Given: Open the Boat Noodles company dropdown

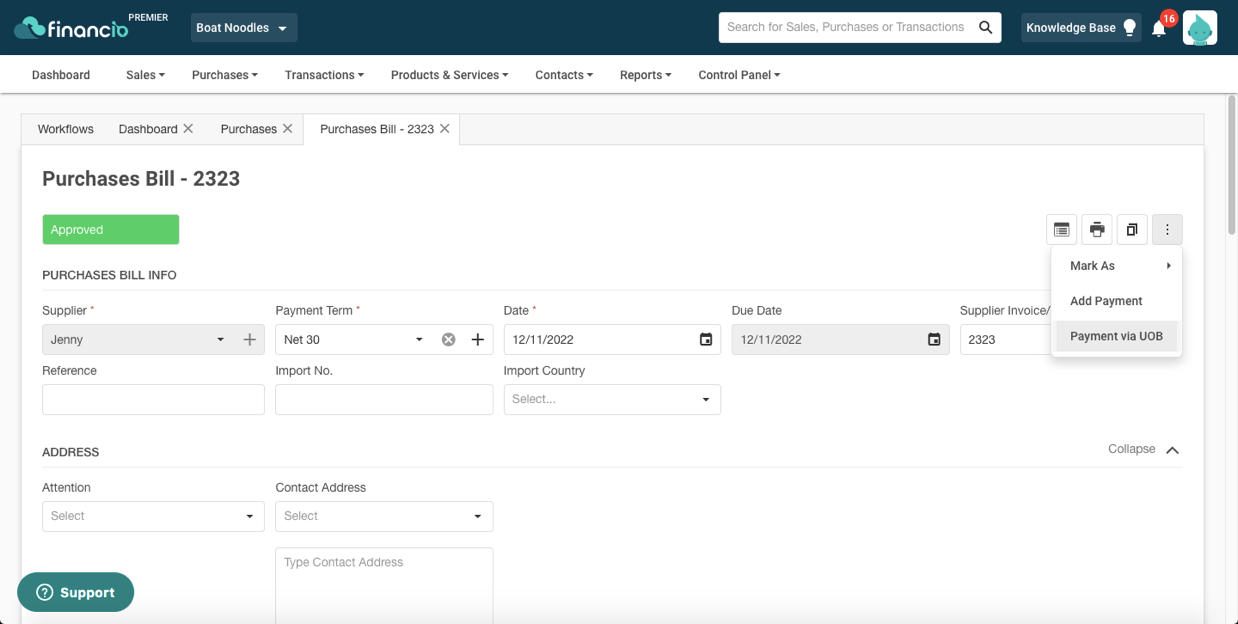Looking at the screenshot, I should (243, 28).
